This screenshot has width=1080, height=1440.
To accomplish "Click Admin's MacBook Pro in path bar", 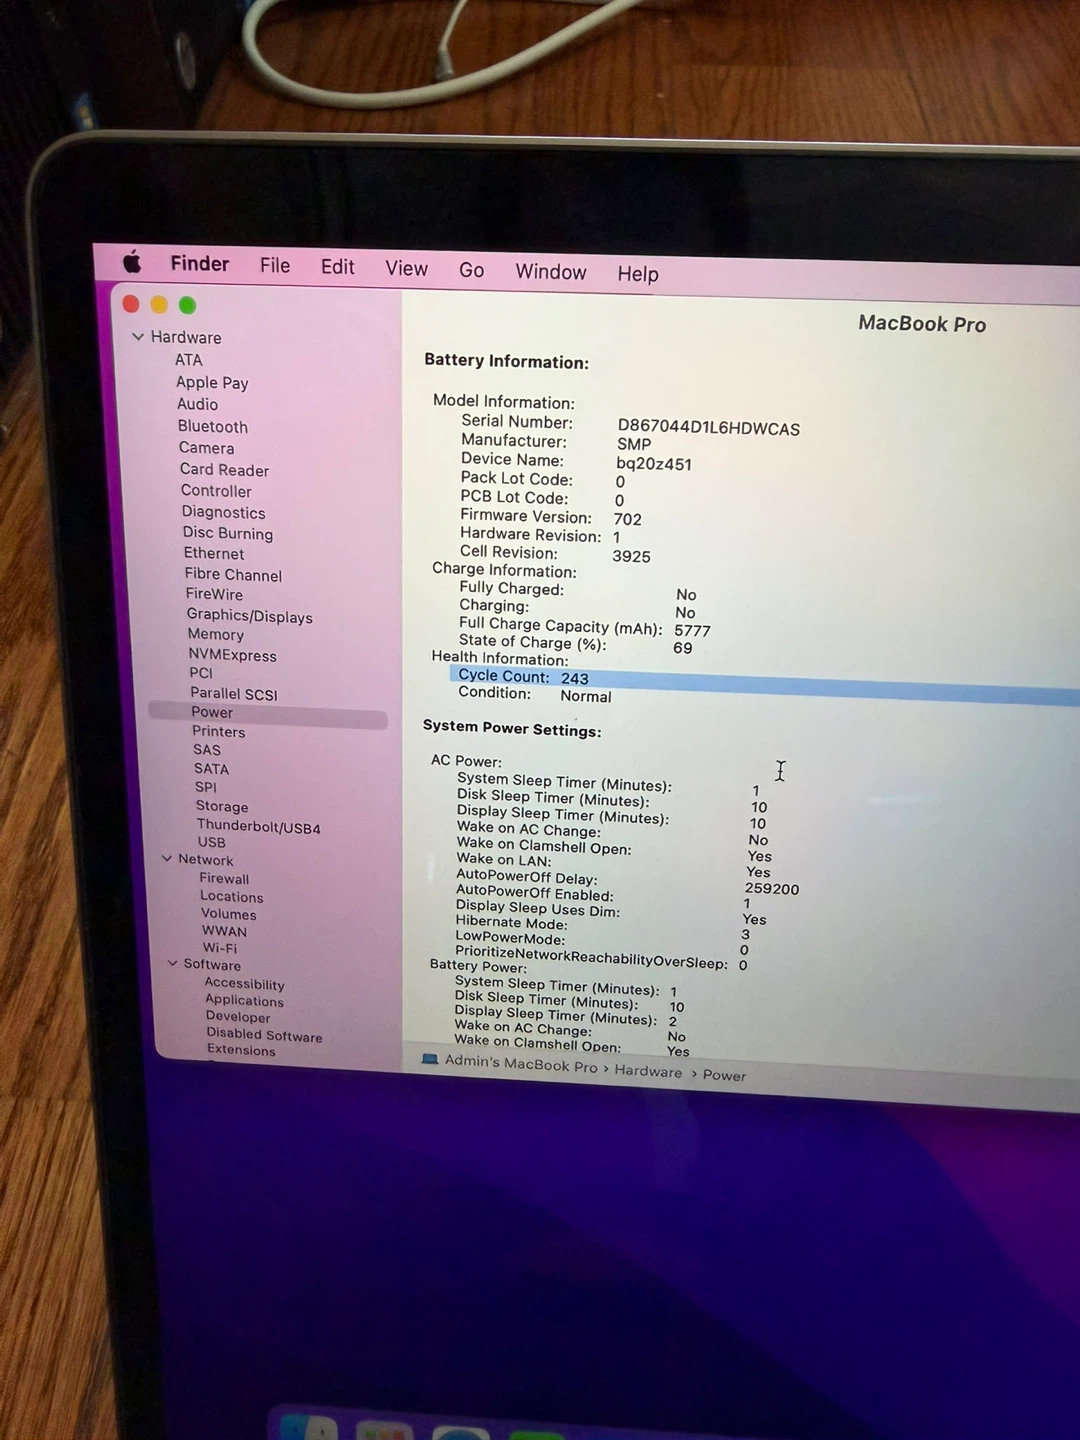I will click(521, 1064).
